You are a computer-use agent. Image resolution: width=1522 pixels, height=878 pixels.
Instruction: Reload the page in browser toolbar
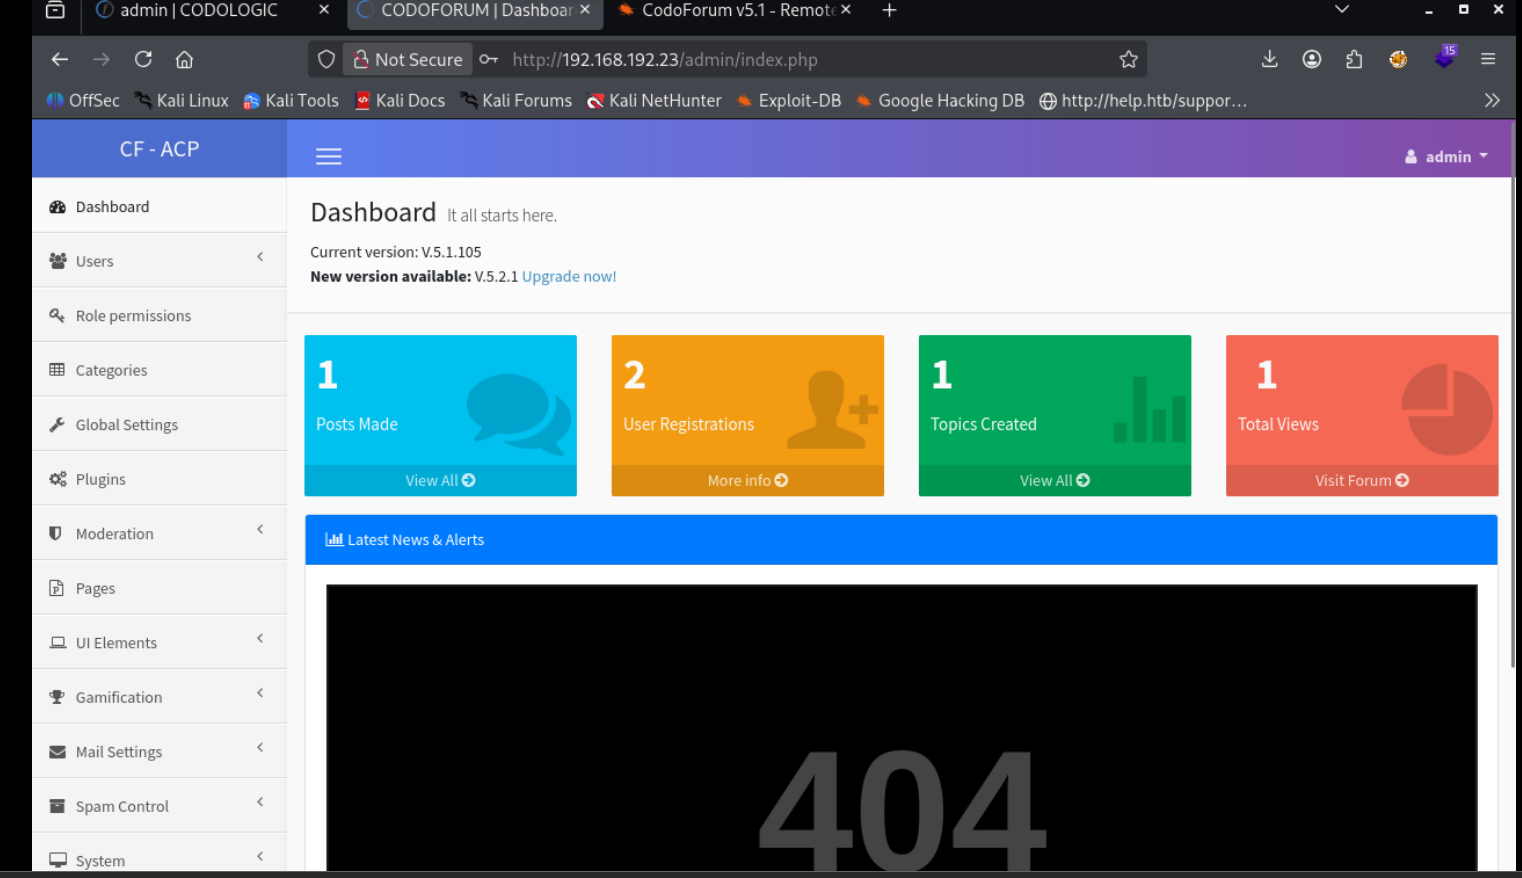tap(143, 60)
